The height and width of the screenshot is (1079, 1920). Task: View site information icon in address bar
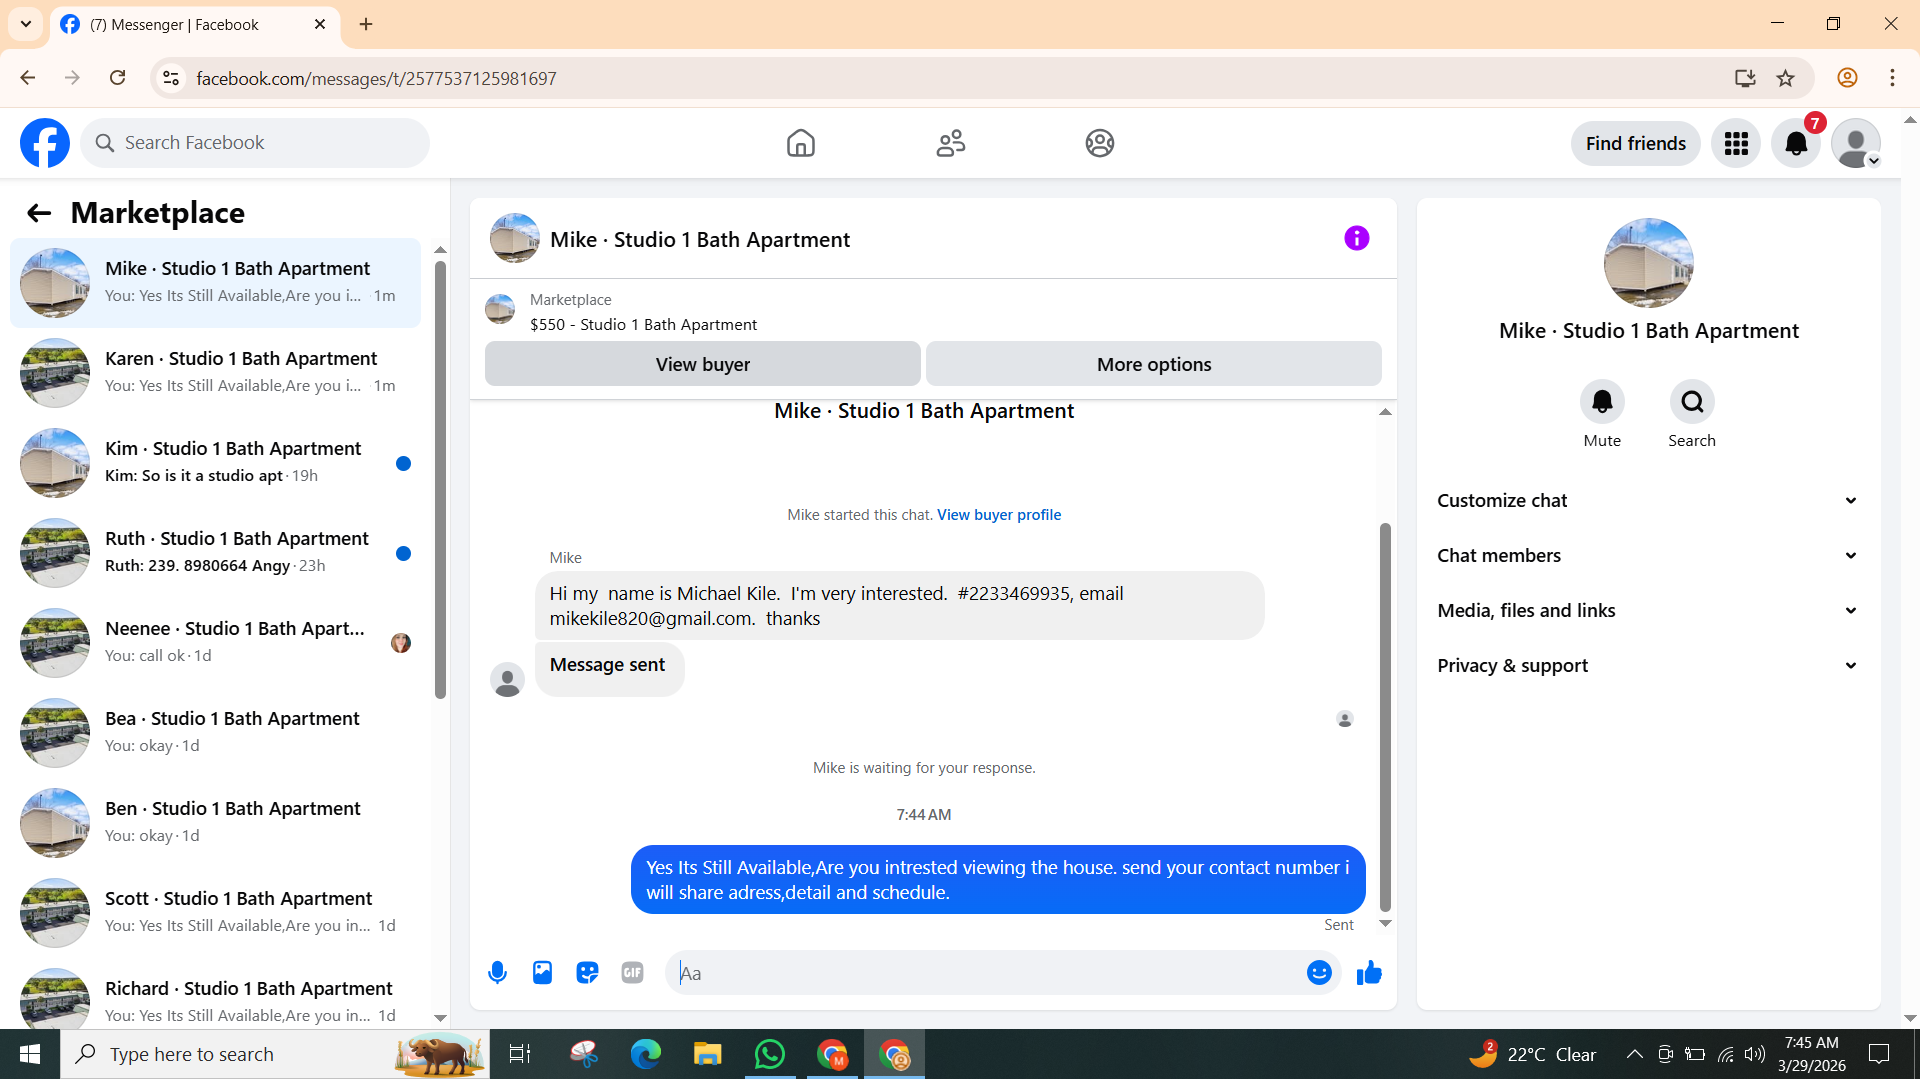(x=171, y=78)
